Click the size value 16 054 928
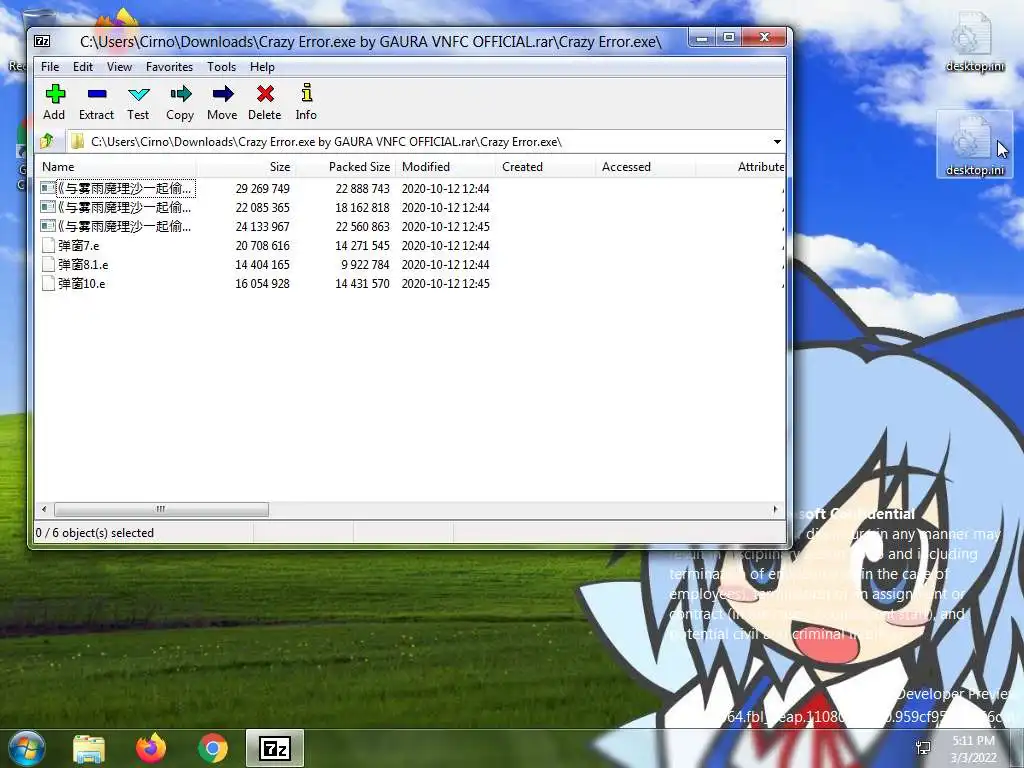 [x=263, y=283]
